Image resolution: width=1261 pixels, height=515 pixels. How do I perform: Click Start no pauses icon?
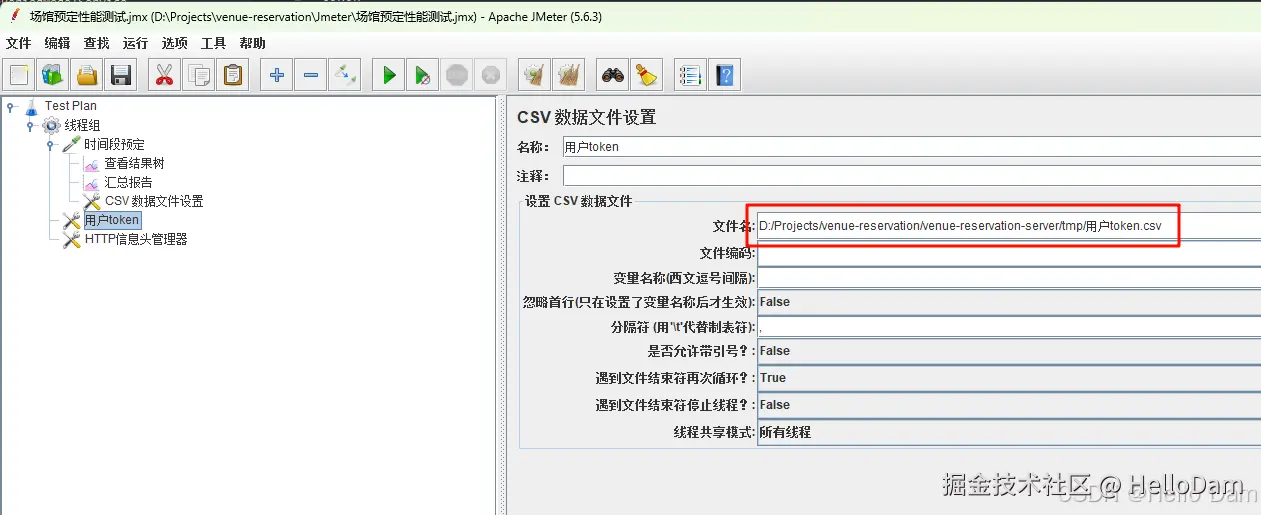coord(423,75)
